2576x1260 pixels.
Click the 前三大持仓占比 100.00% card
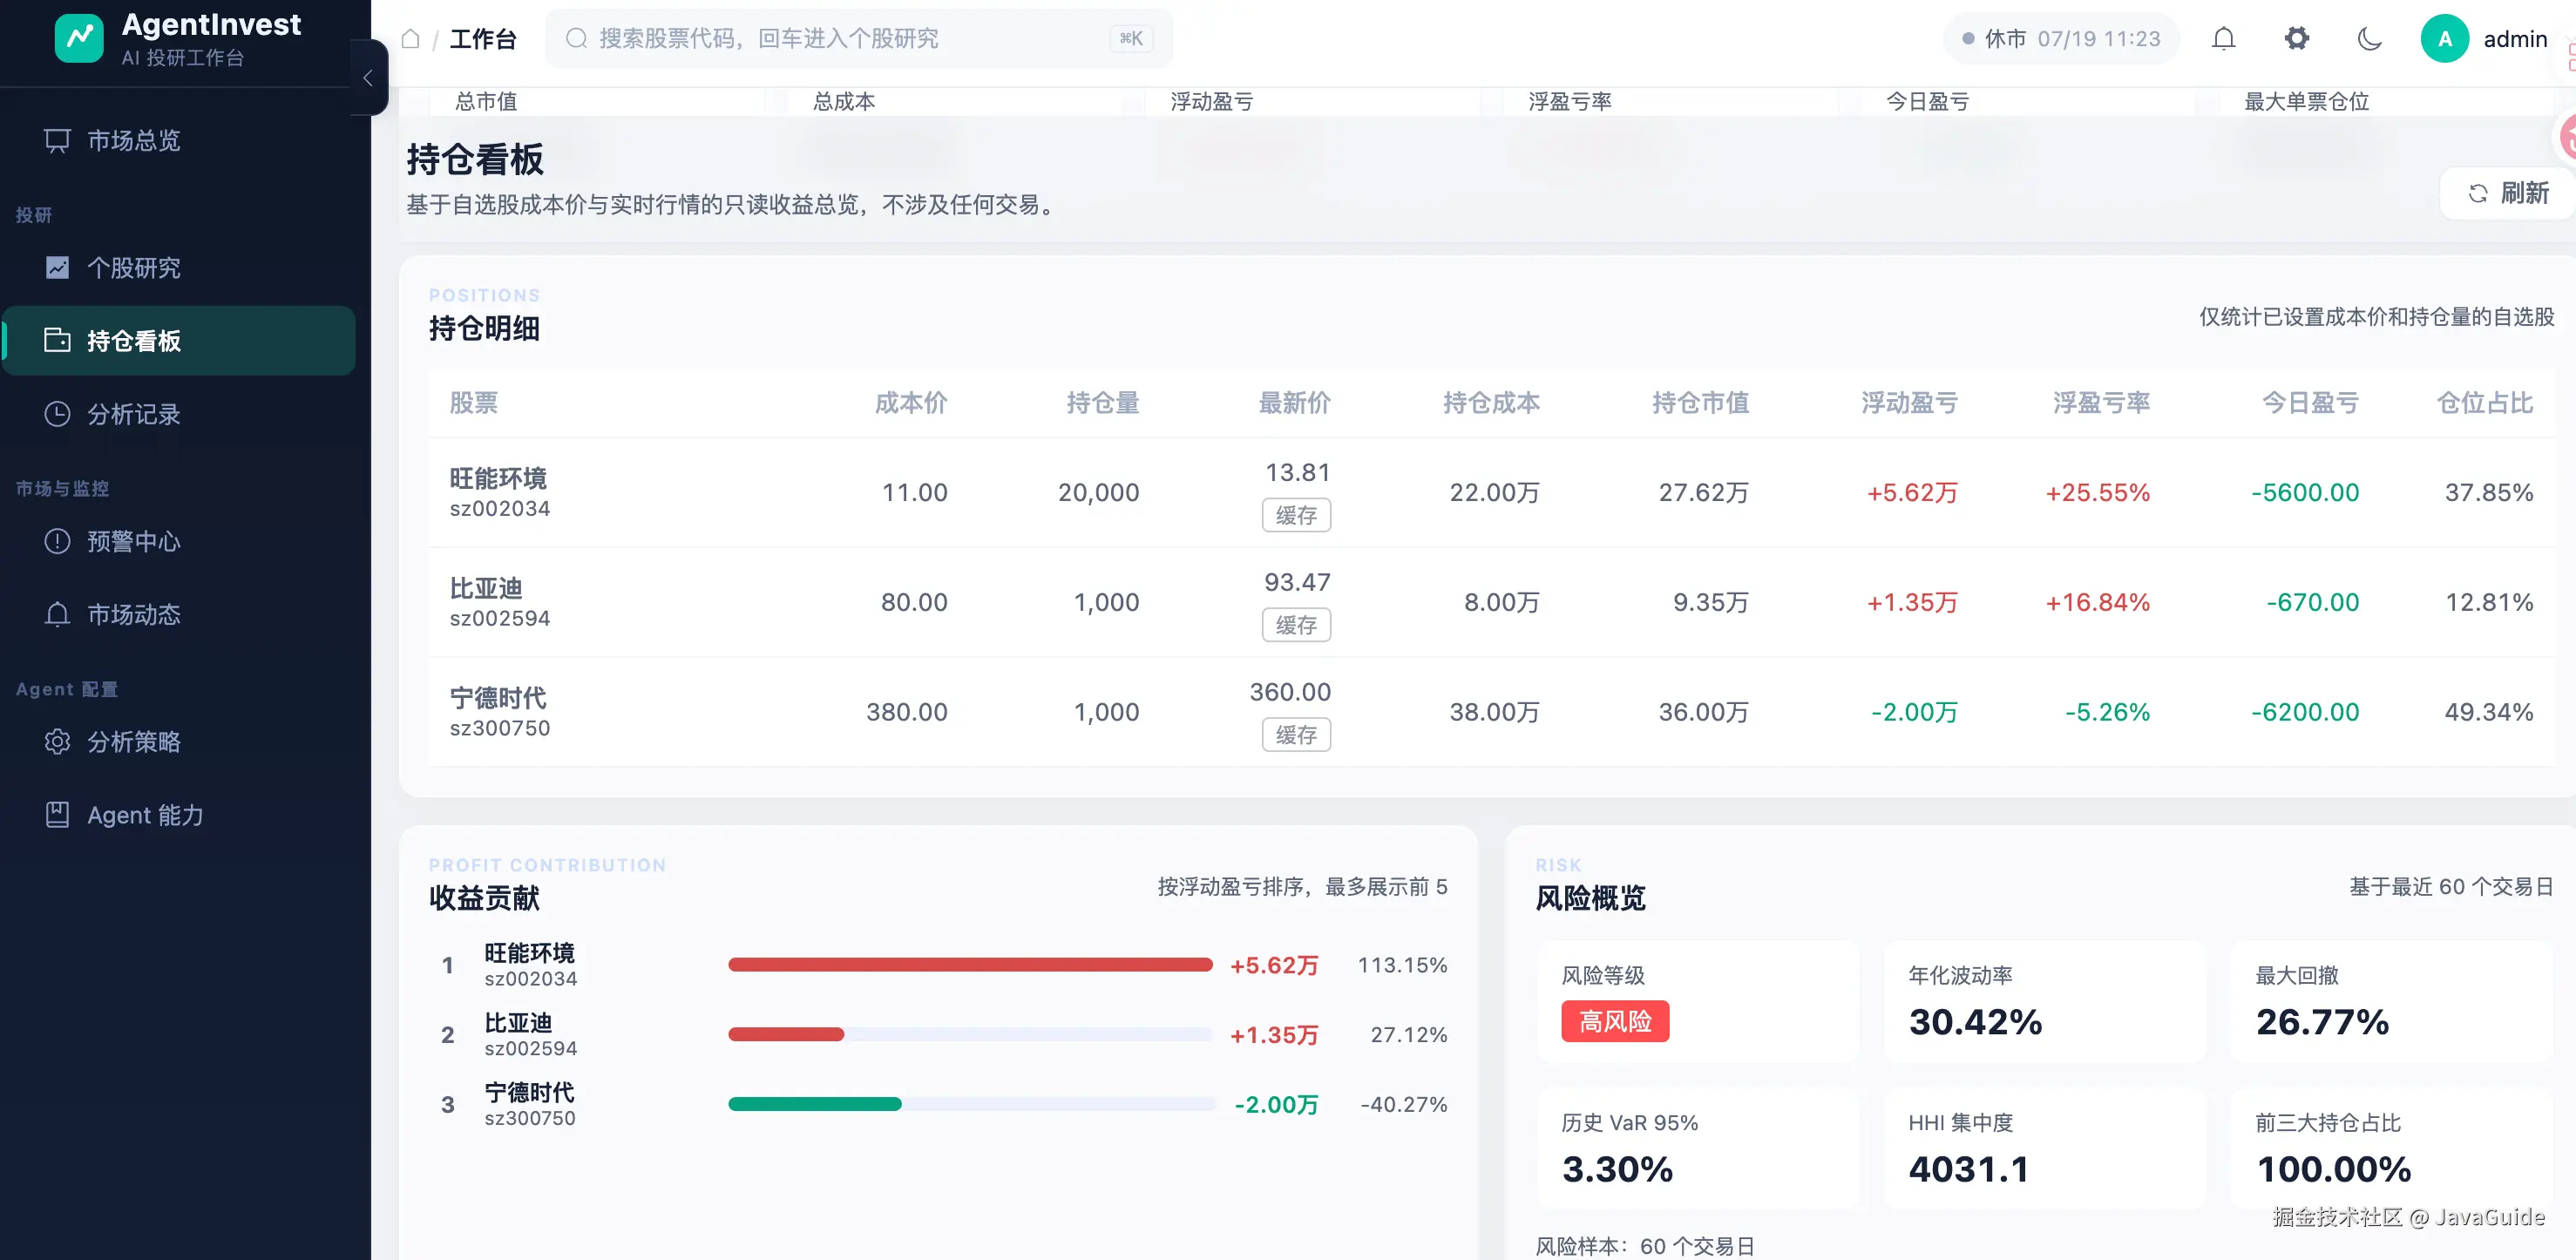click(x=2391, y=1149)
